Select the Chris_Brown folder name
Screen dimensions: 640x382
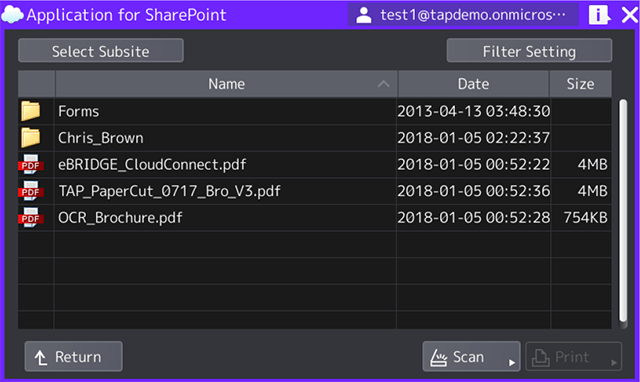[100, 138]
